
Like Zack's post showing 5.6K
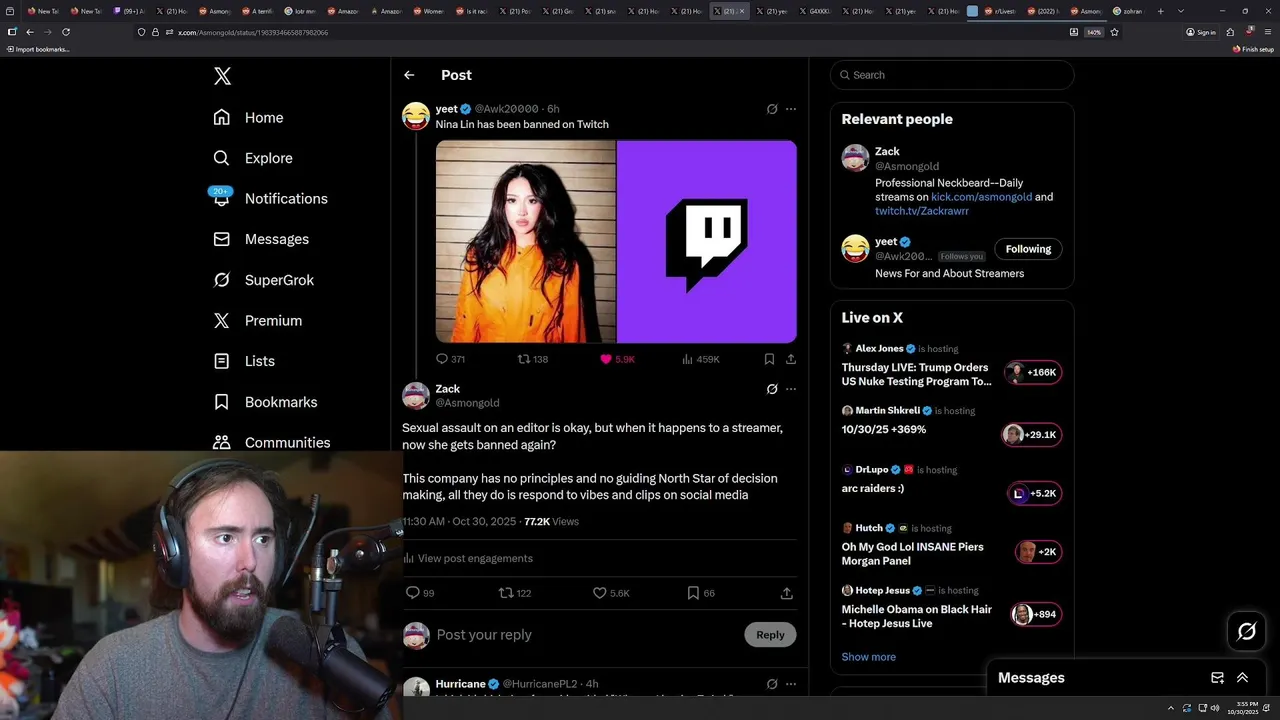point(611,593)
